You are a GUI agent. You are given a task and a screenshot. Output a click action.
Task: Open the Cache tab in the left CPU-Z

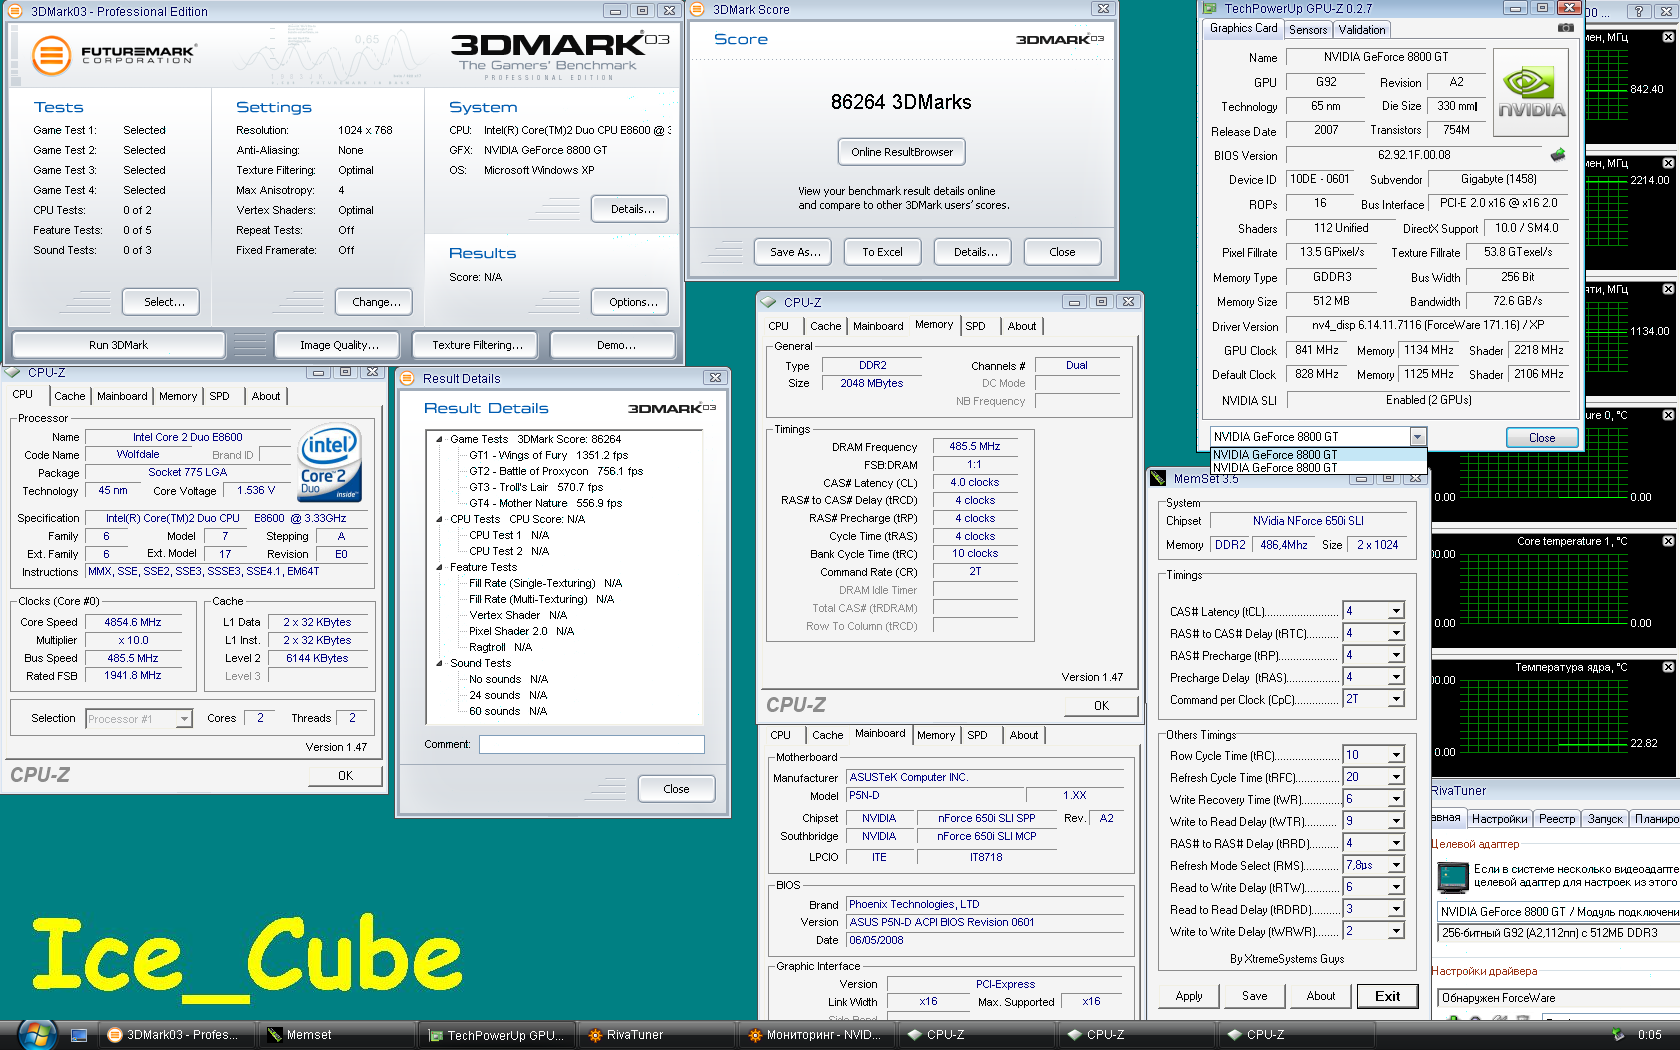pyautogui.click(x=70, y=396)
